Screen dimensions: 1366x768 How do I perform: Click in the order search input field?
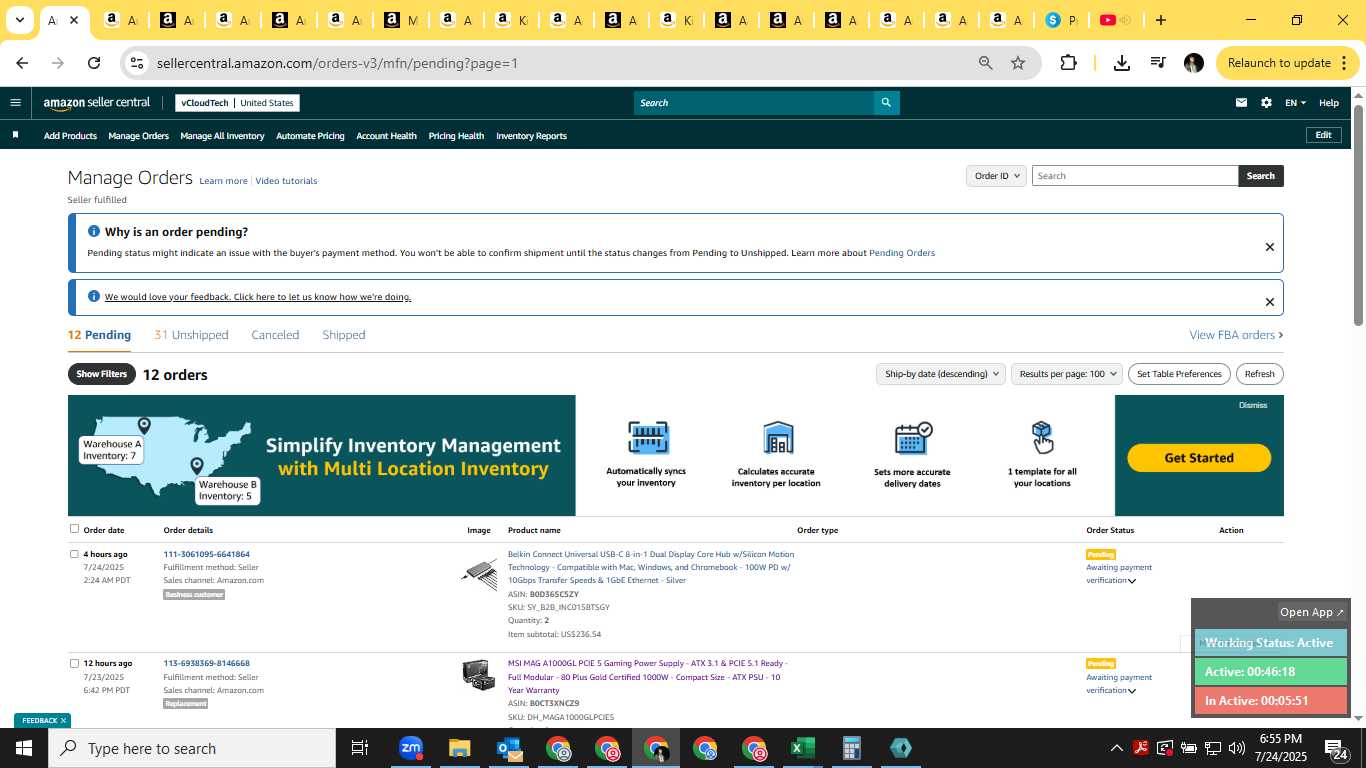coord(1135,176)
